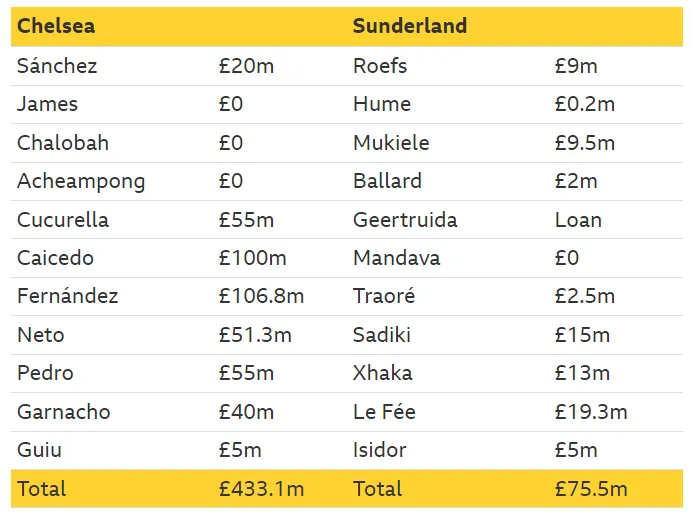Select the Fernández name cell
Viewport: 693px width, 513px height.
click(x=67, y=296)
